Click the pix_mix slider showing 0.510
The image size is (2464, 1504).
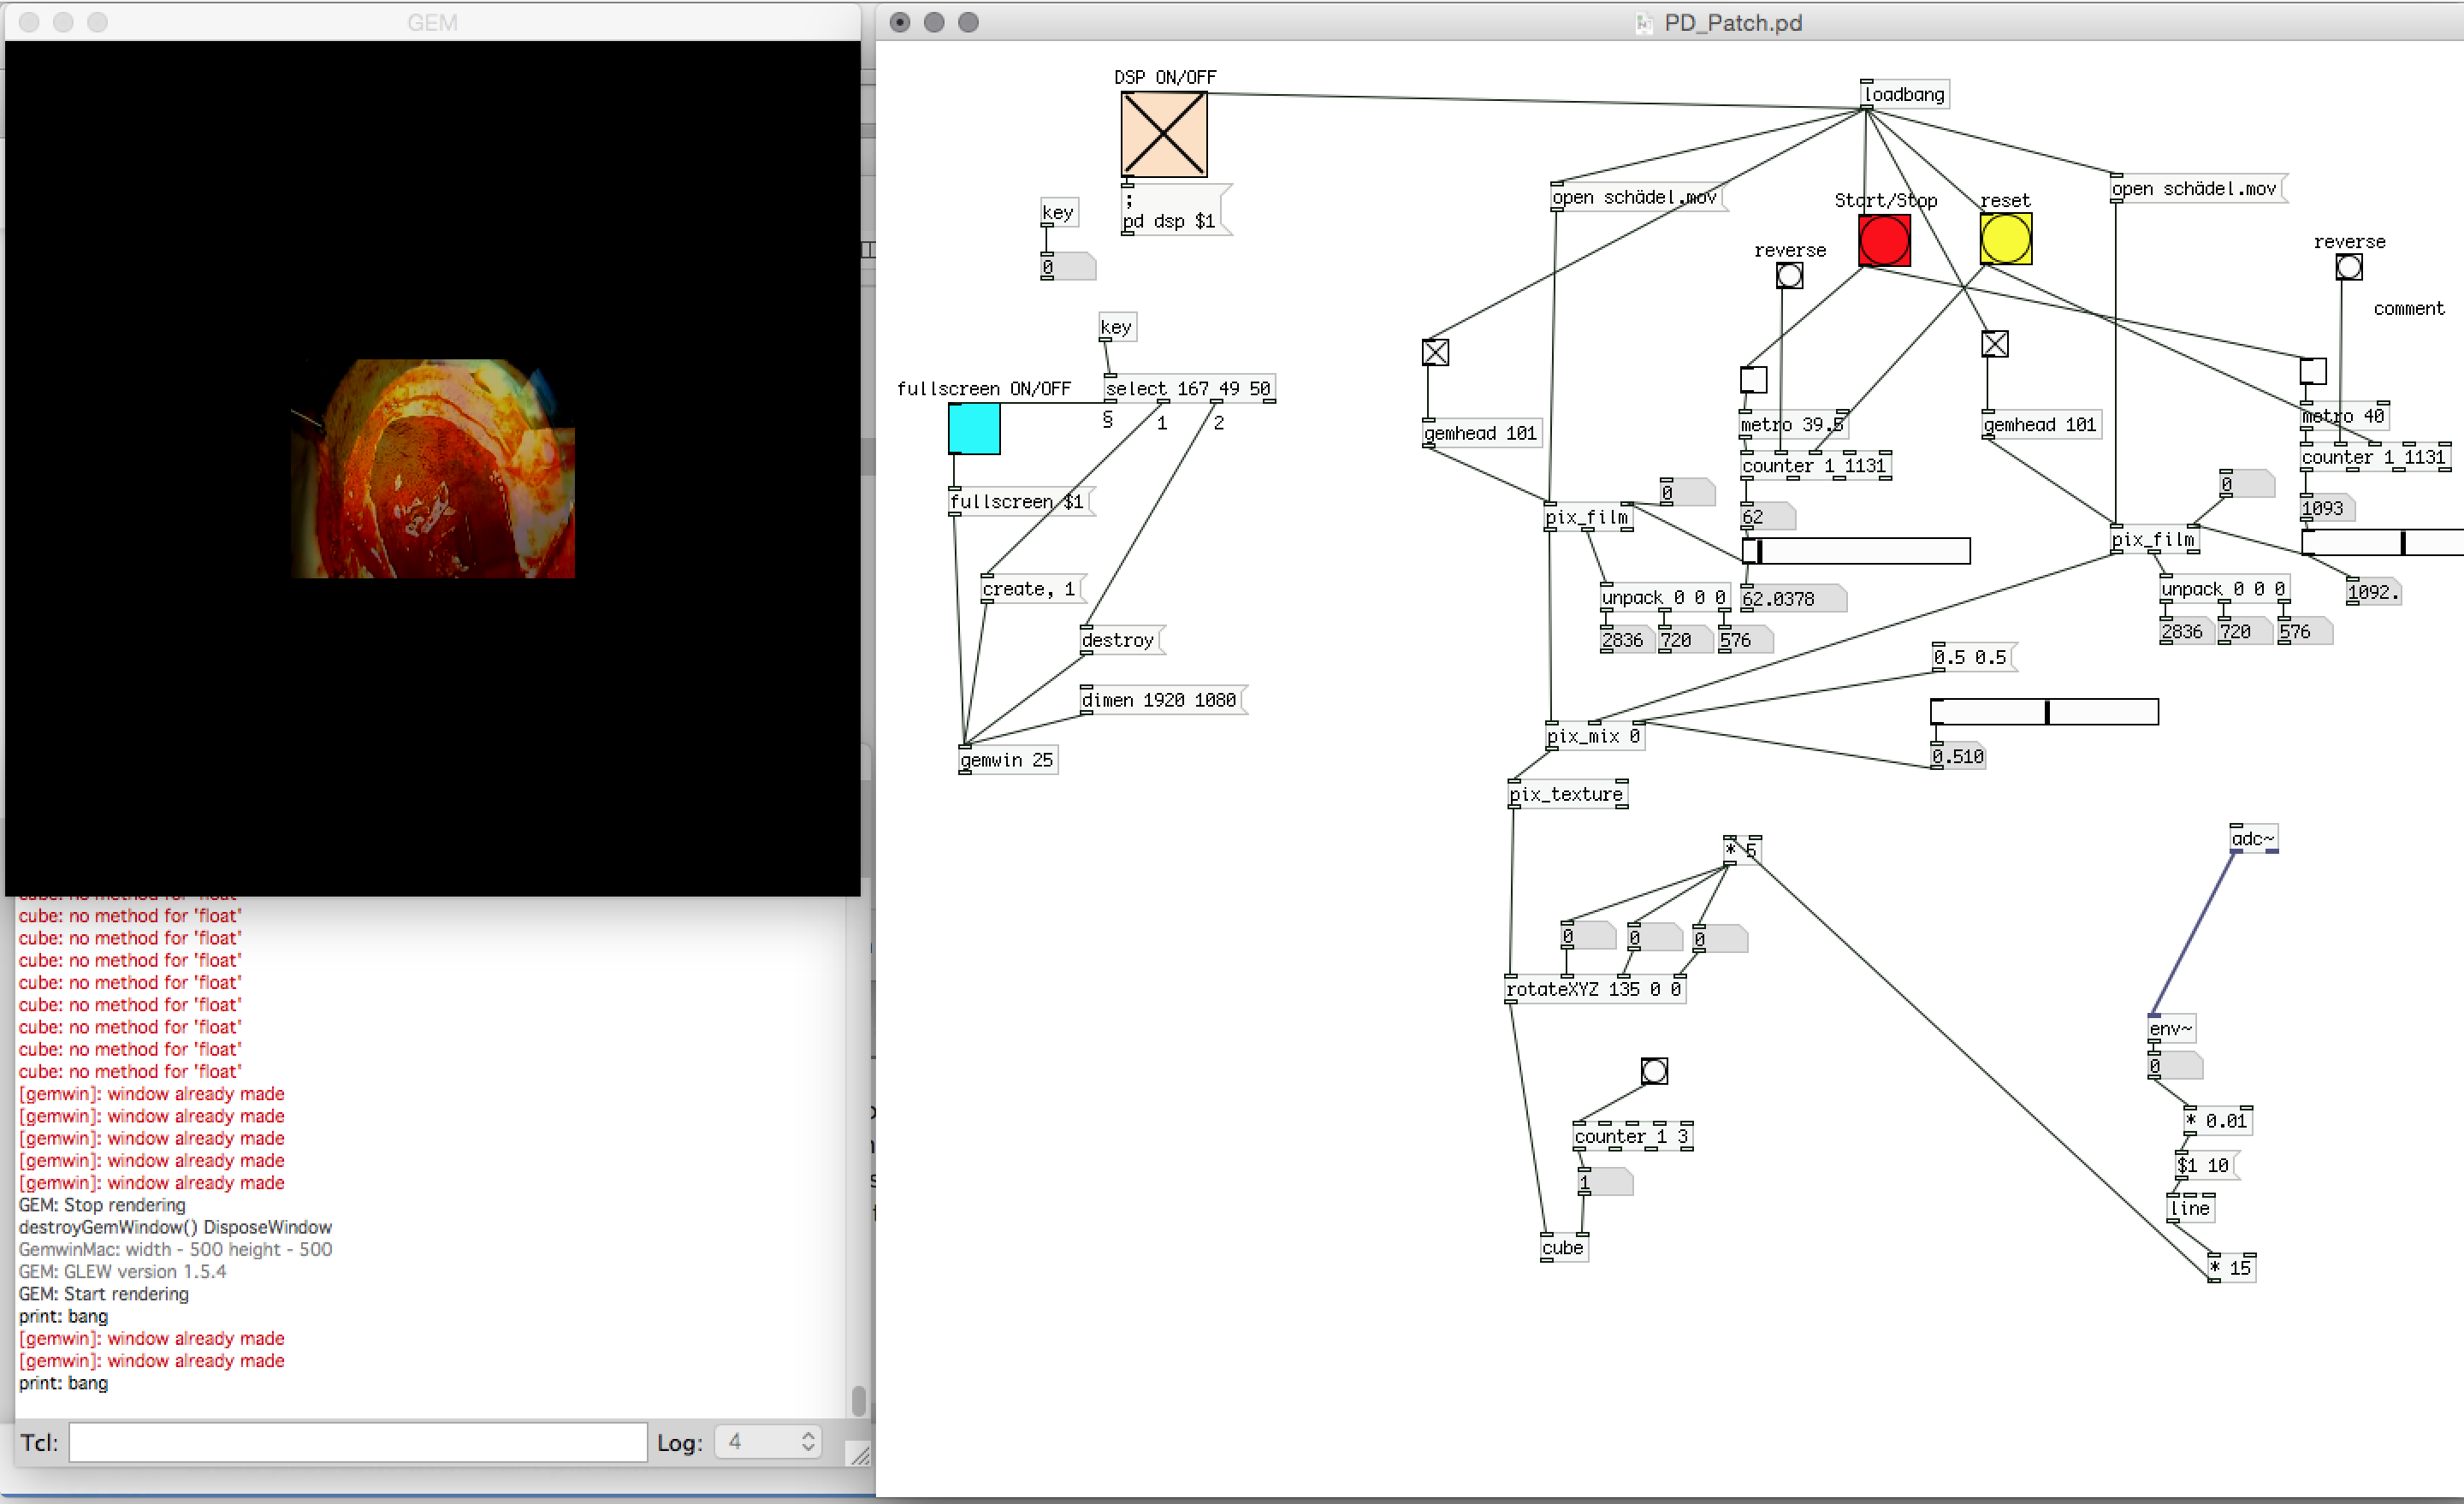tap(2043, 712)
